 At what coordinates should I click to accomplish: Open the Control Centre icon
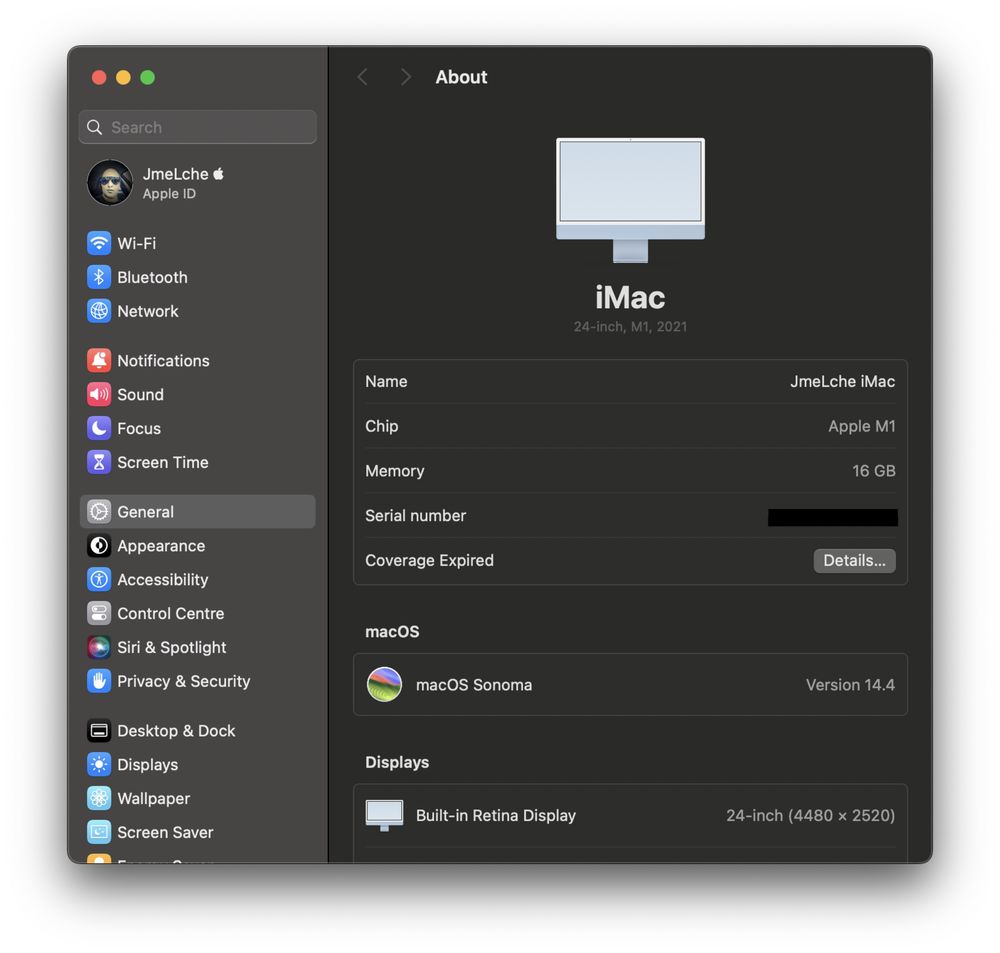[x=99, y=613]
